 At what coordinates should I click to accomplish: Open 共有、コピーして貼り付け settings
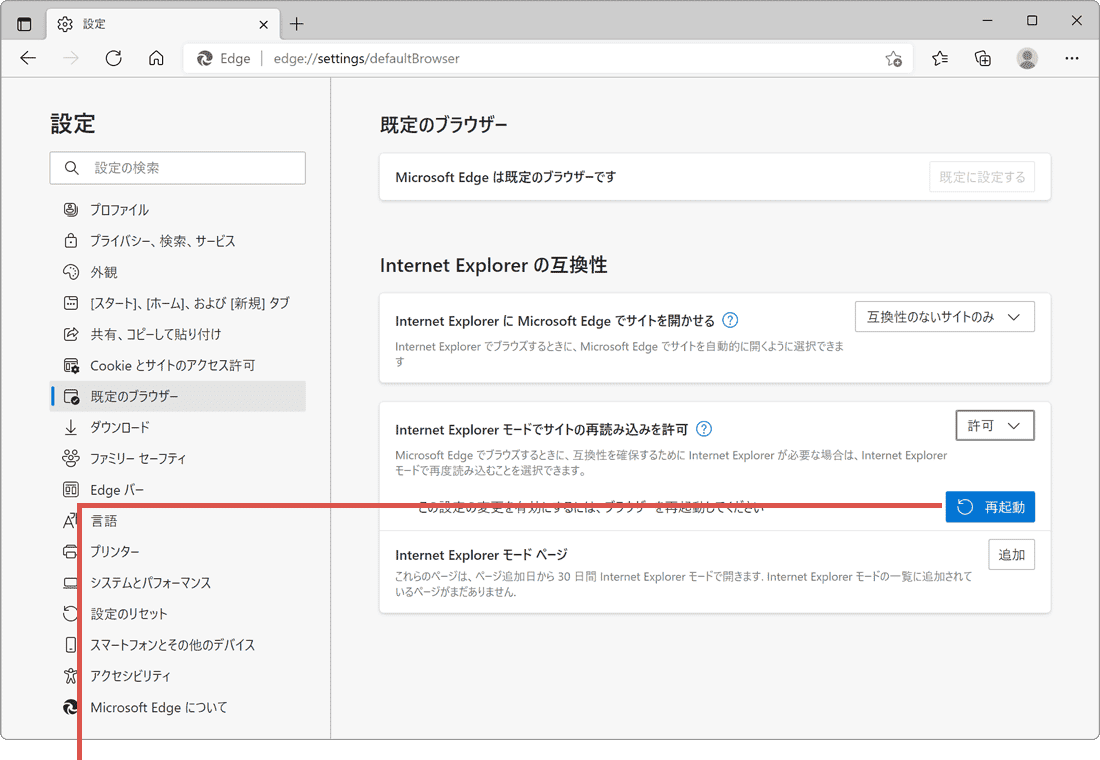point(177,334)
